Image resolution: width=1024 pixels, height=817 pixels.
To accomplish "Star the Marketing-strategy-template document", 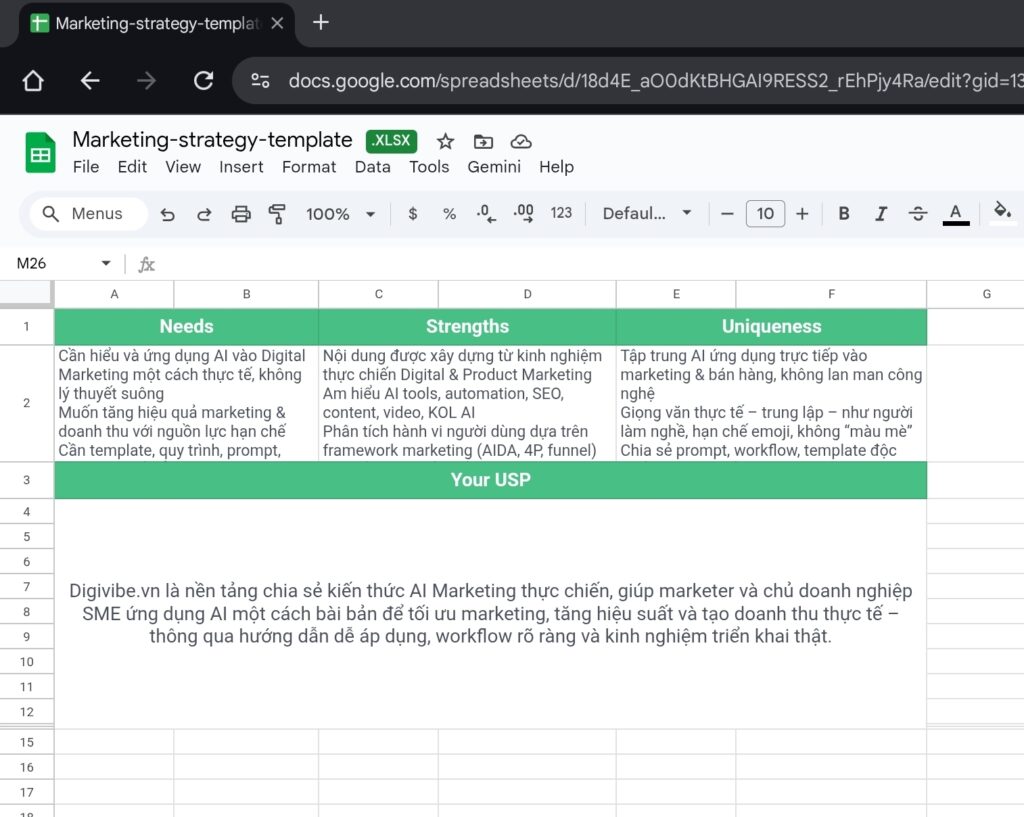I will [445, 141].
